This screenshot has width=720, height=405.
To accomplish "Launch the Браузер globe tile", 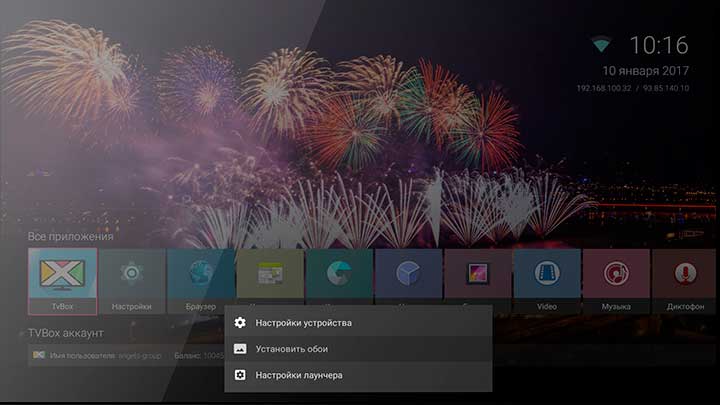I will (200, 278).
